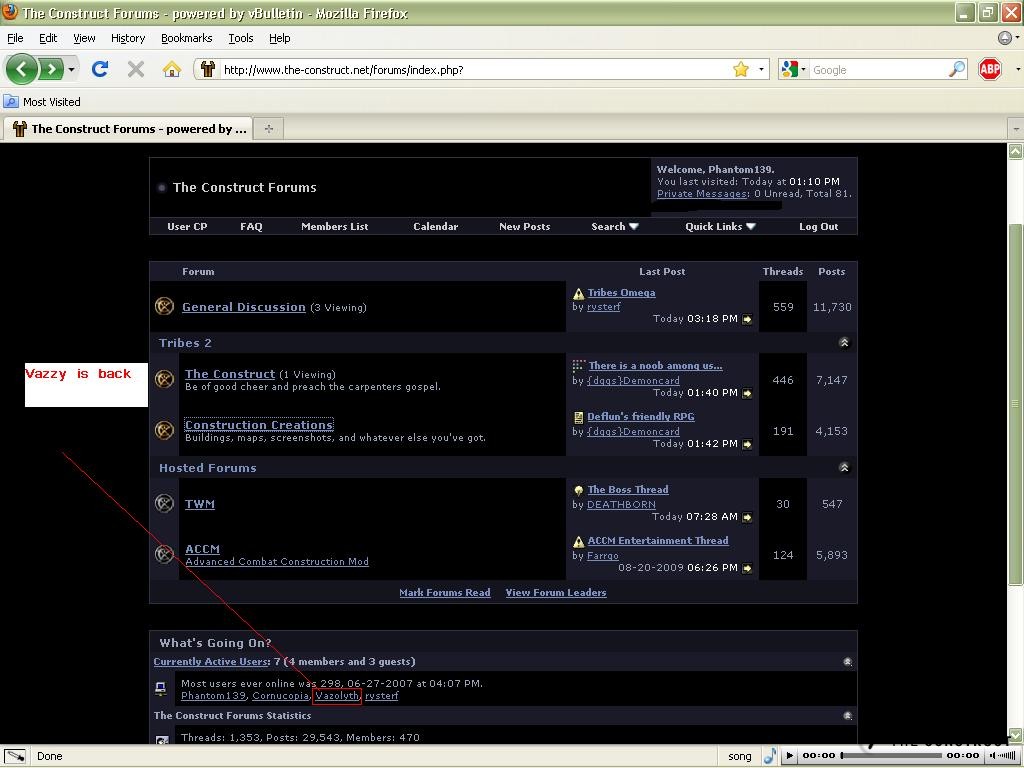Open the View menu
Viewport: 1024px width, 768px height.
point(84,39)
